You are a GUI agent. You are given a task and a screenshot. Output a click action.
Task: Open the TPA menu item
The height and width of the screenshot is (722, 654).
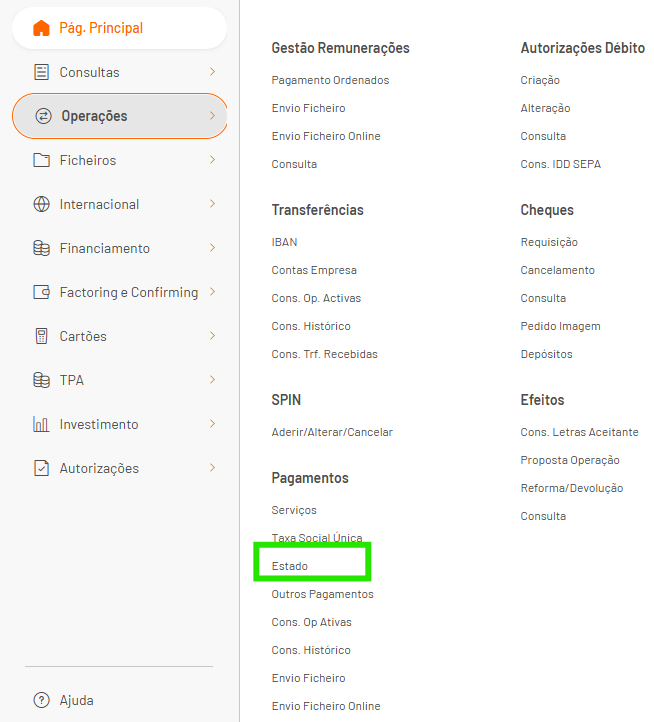point(70,380)
